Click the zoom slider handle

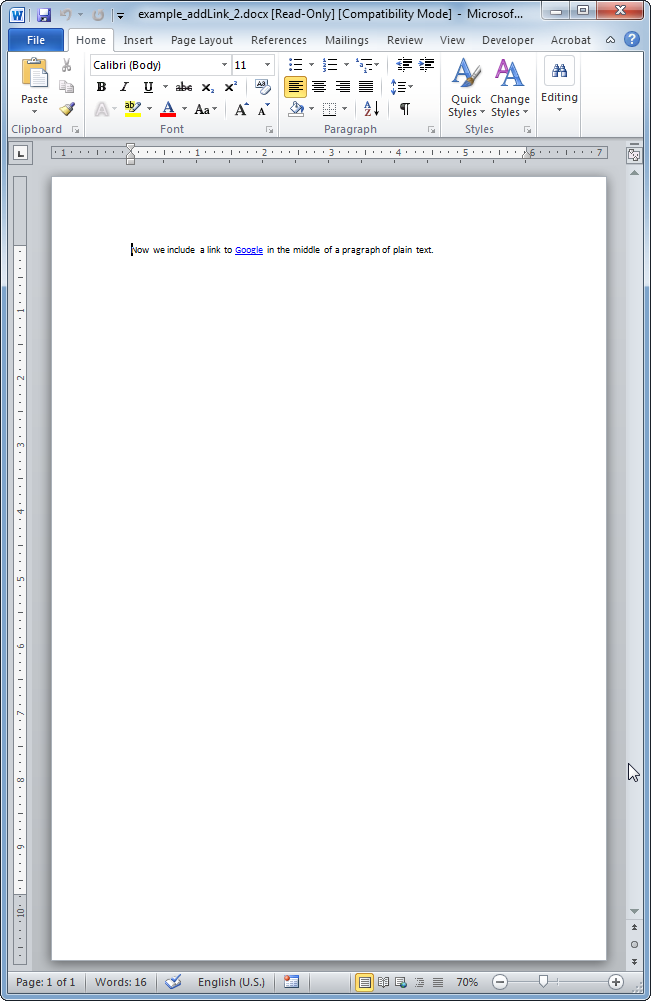tap(543, 982)
